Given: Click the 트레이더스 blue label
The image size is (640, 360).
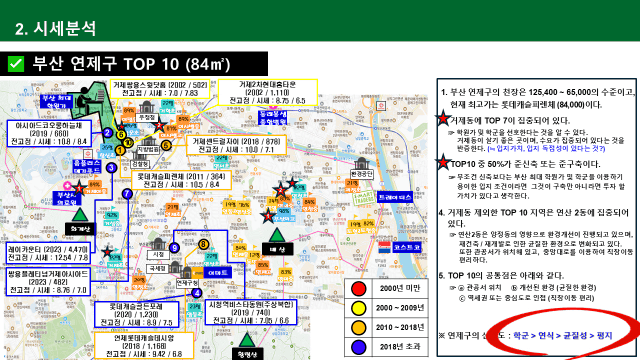Looking at the screenshot, I should click(x=394, y=197).
